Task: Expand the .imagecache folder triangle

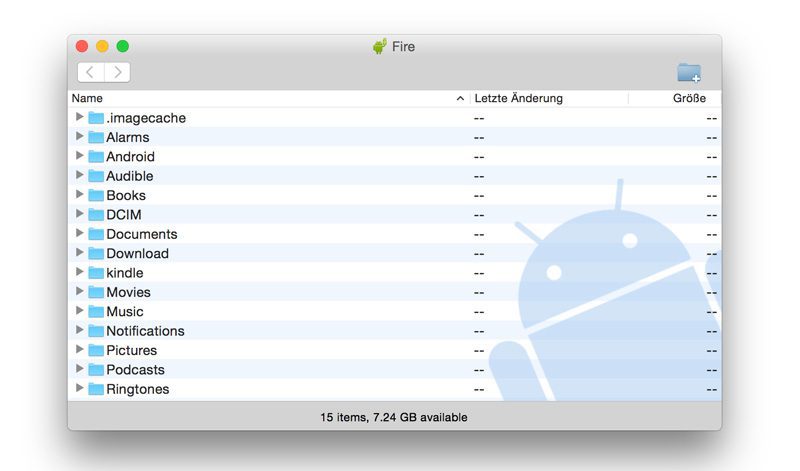Action: coord(79,117)
